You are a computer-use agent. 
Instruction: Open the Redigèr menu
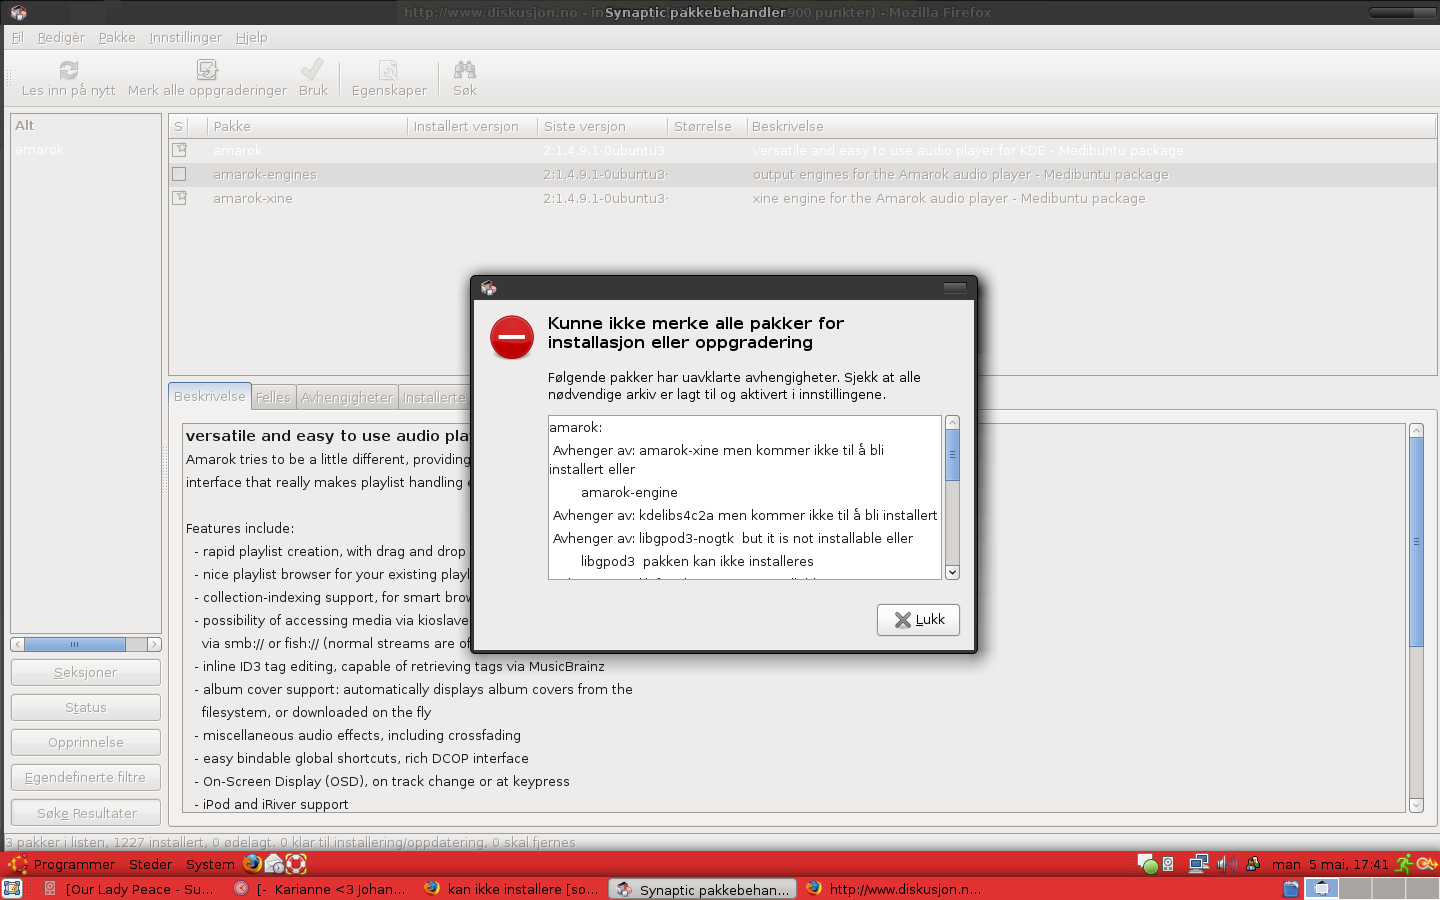click(x=61, y=37)
